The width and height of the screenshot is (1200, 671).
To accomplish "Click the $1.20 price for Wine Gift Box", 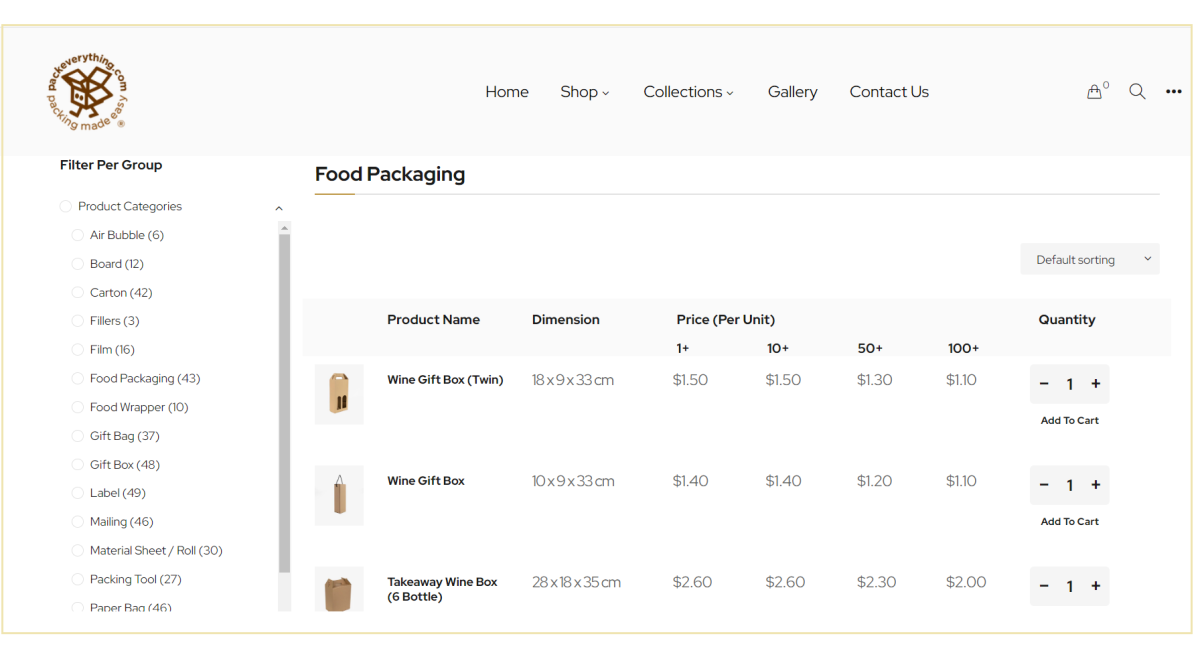I will [874, 481].
